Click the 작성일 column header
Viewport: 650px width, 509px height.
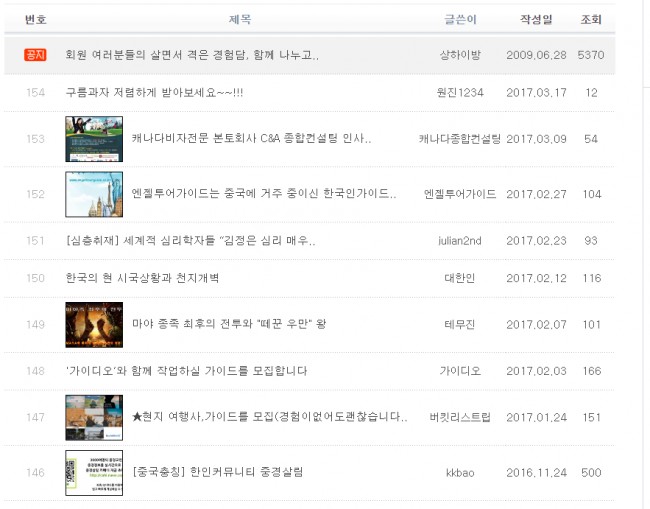click(x=536, y=19)
